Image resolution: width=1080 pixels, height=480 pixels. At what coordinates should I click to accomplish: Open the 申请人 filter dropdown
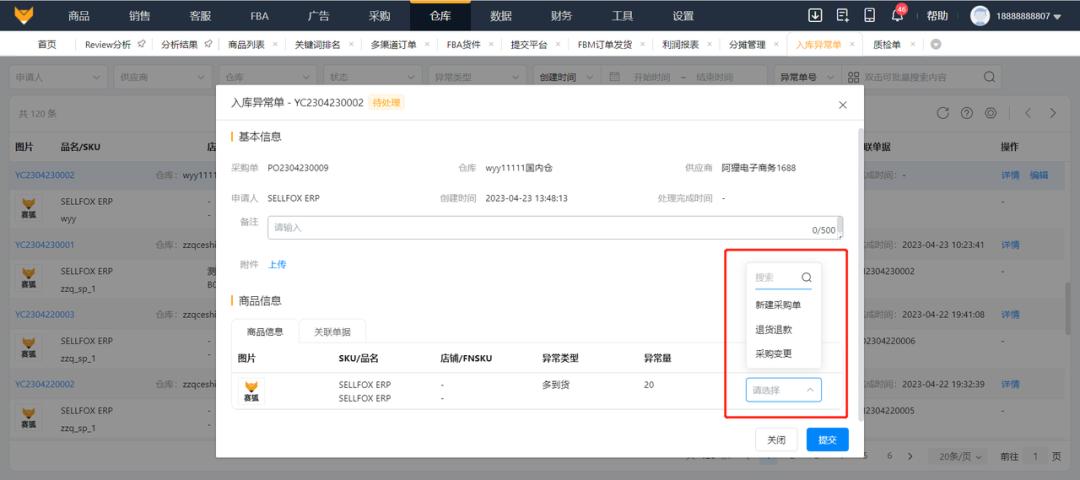tap(59, 77)
